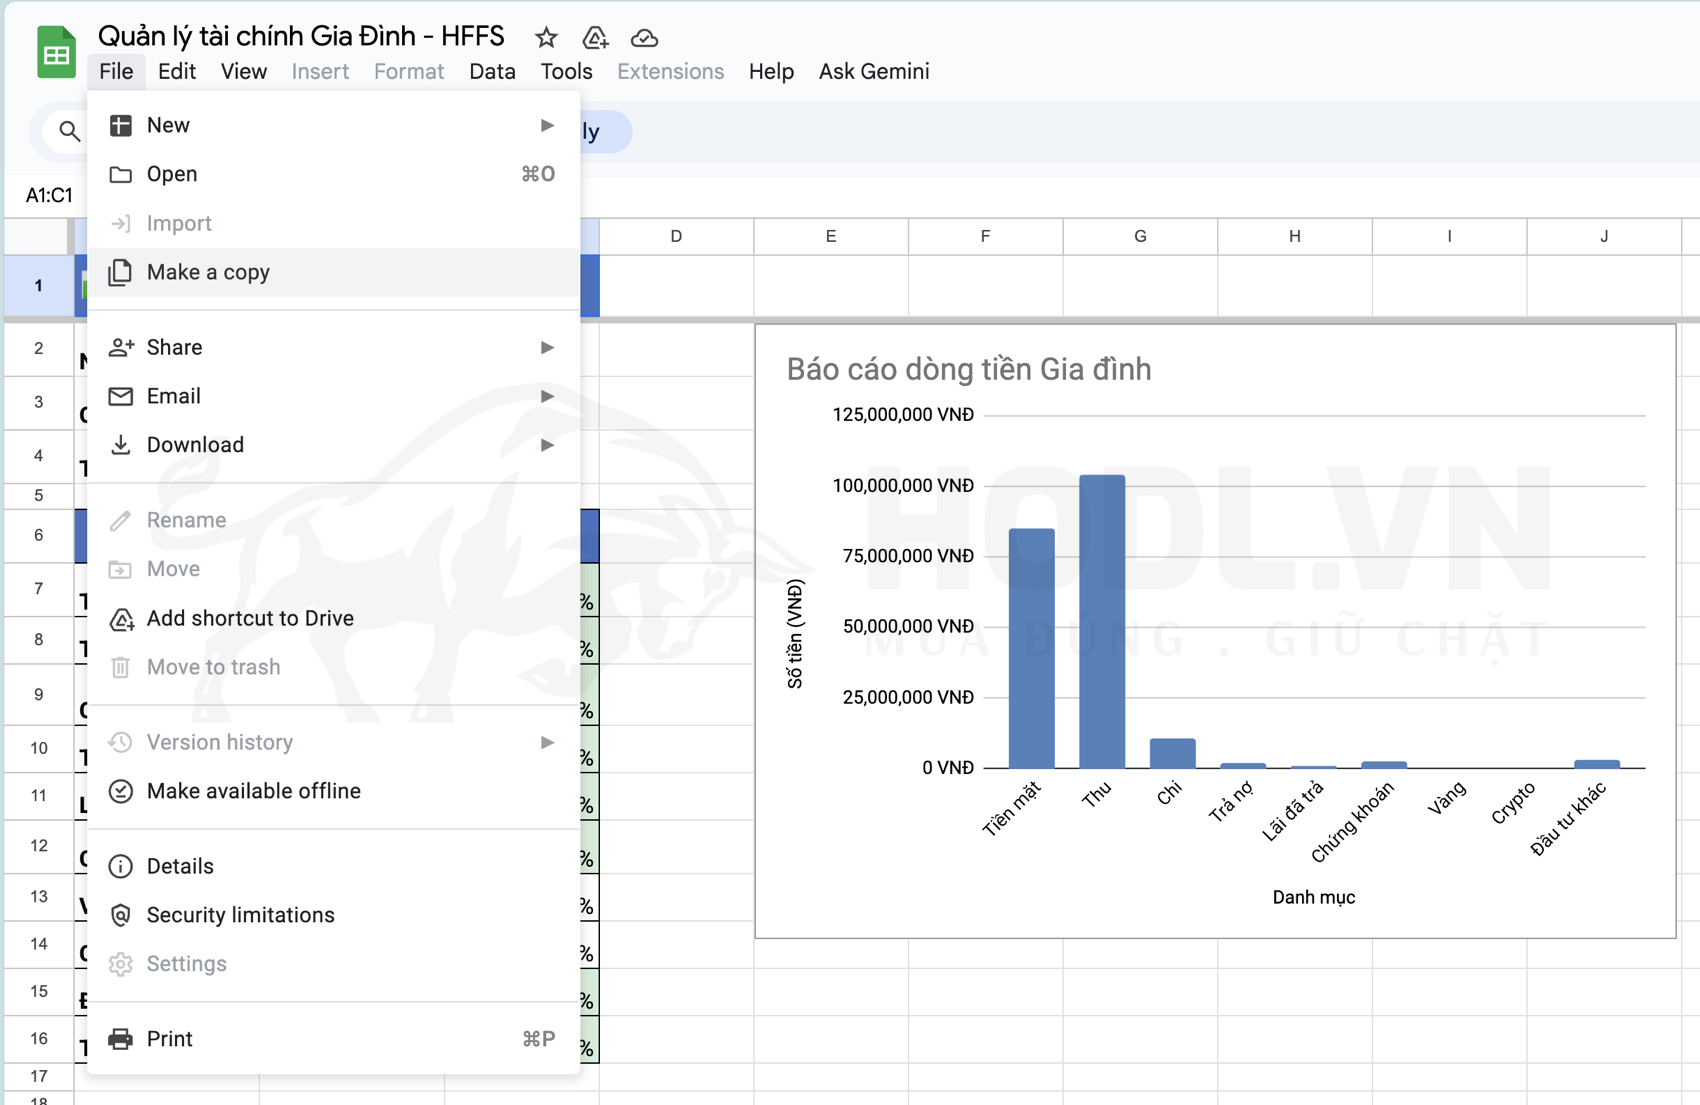Click the printer icon in the File menu
The image size is (1700, 1105).
click(121, 1039)
